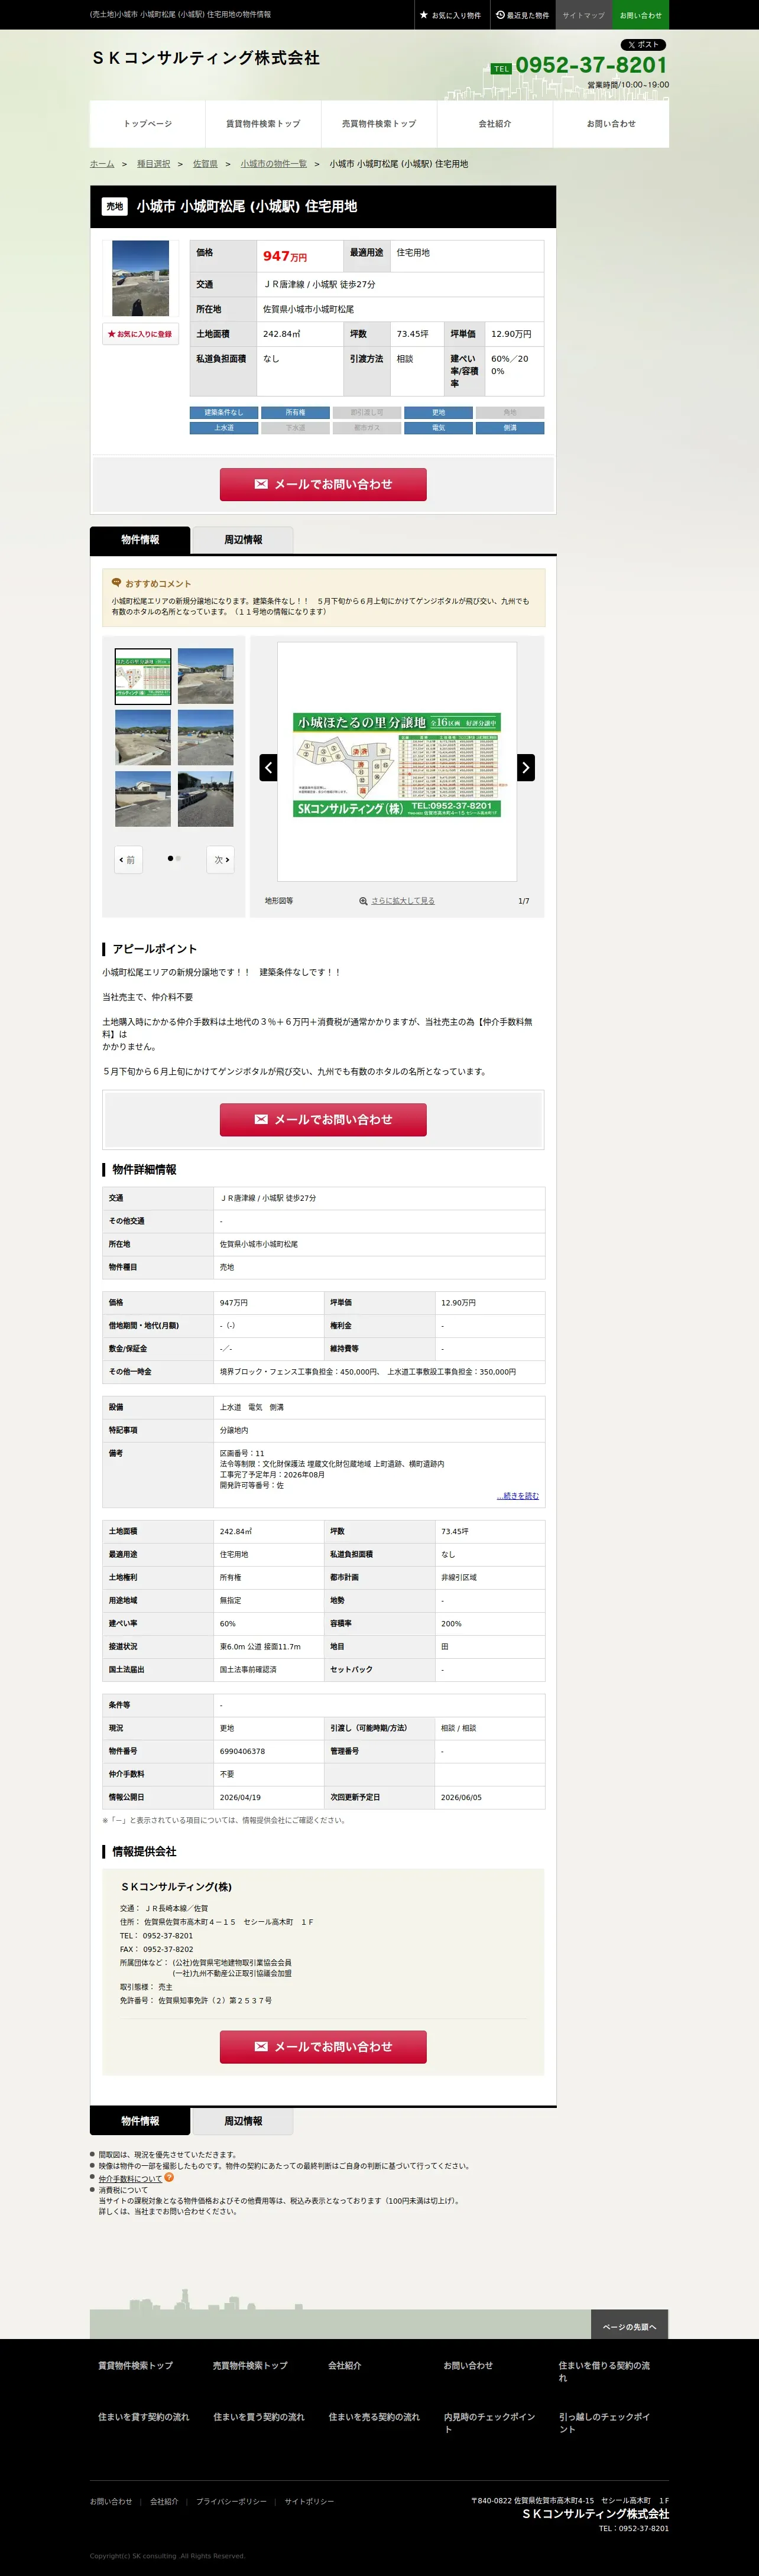Open the large 小城ほたるの里分譲地 map image

(x=397, y=765)
